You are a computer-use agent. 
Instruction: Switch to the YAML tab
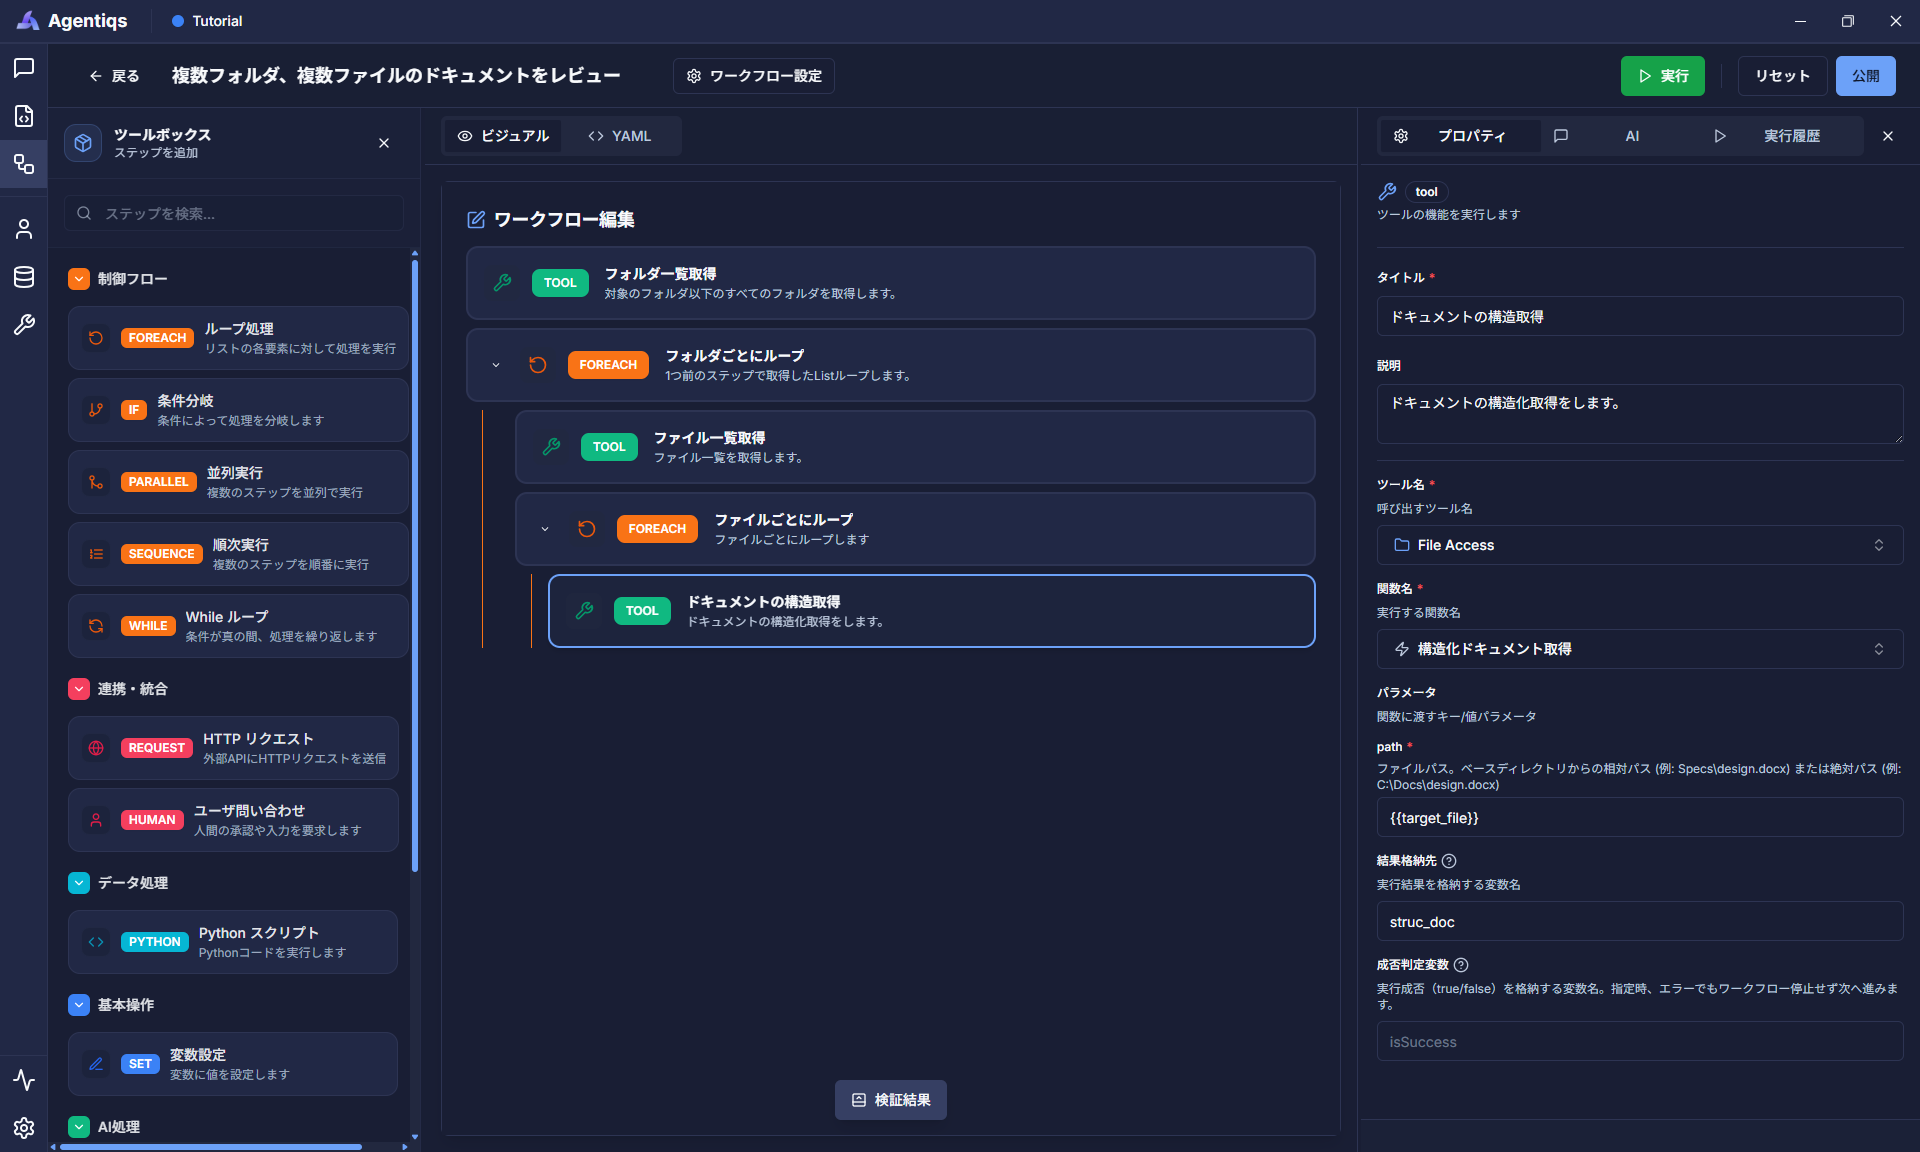pyautogui.click(x=620, y=136)
